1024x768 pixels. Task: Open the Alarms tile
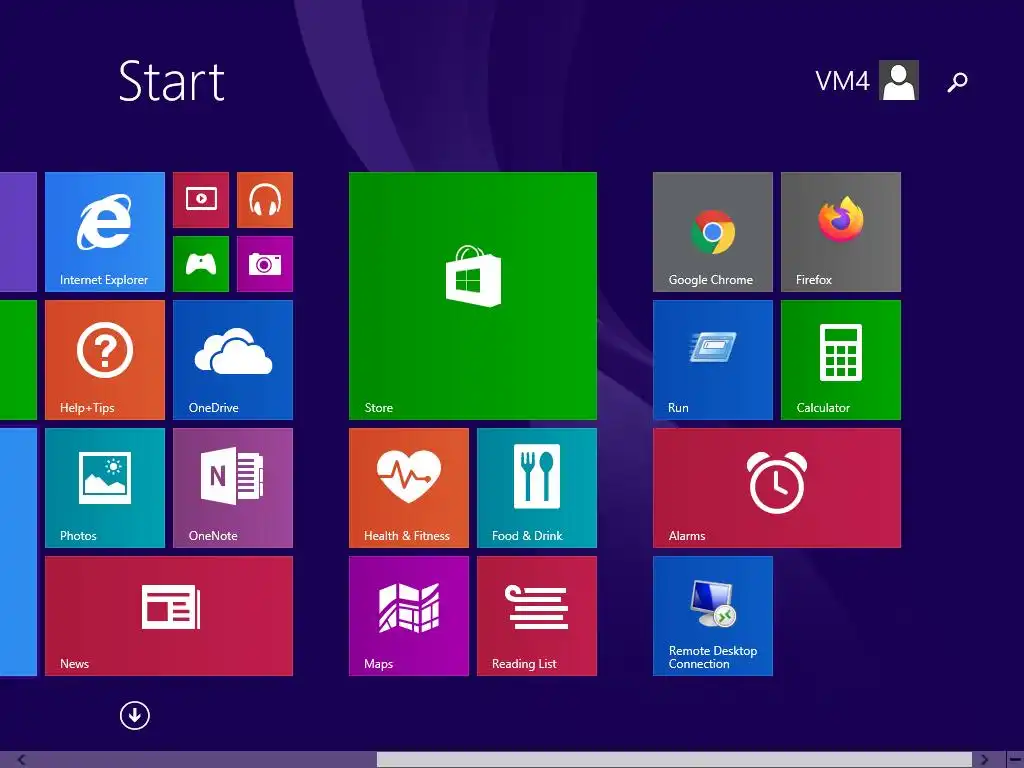point(777,488)
